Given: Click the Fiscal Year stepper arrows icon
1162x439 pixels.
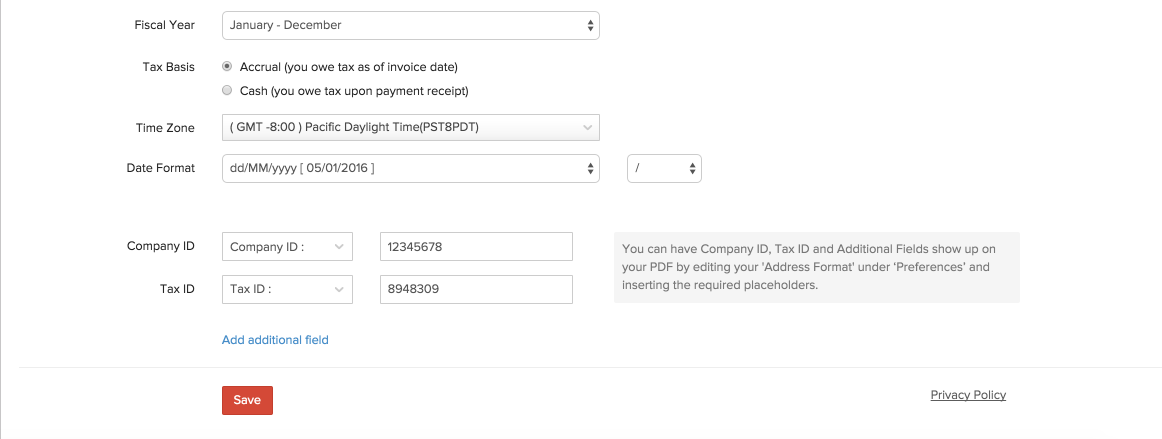Looking at the screenshot, I should coord(590,25).
